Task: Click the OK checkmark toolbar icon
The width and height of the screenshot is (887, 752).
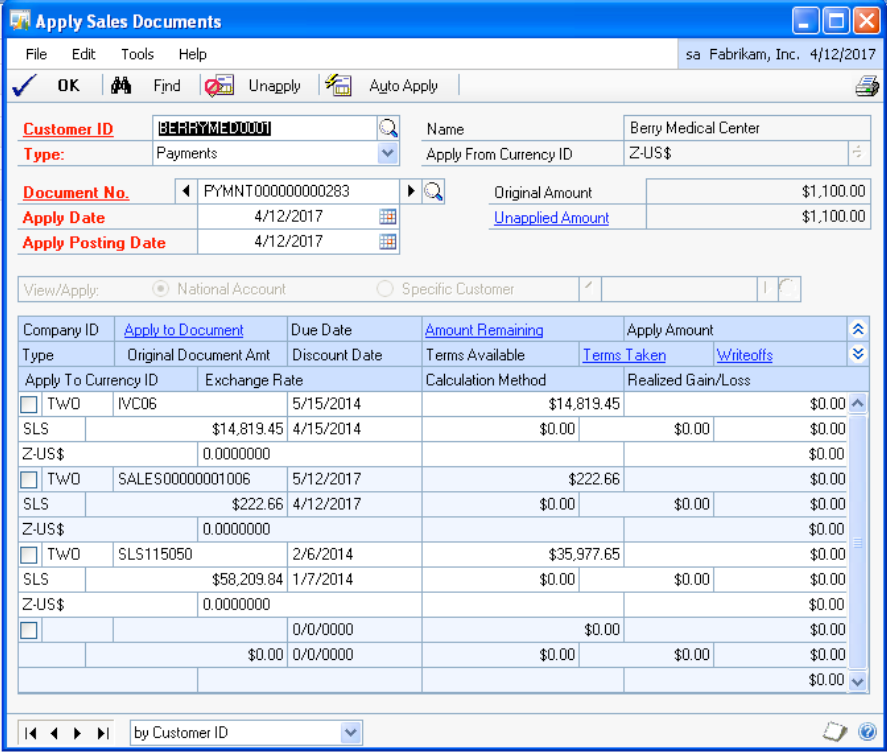Action: click(24, 86)
